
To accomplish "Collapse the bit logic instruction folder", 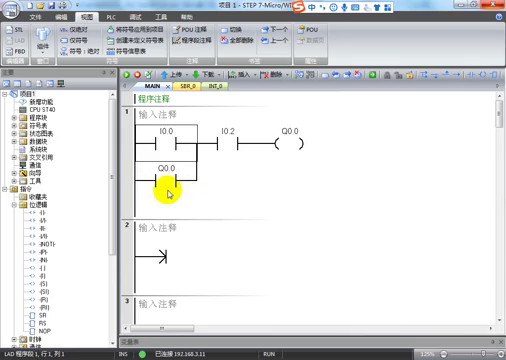I will click(x=14, y=205).
